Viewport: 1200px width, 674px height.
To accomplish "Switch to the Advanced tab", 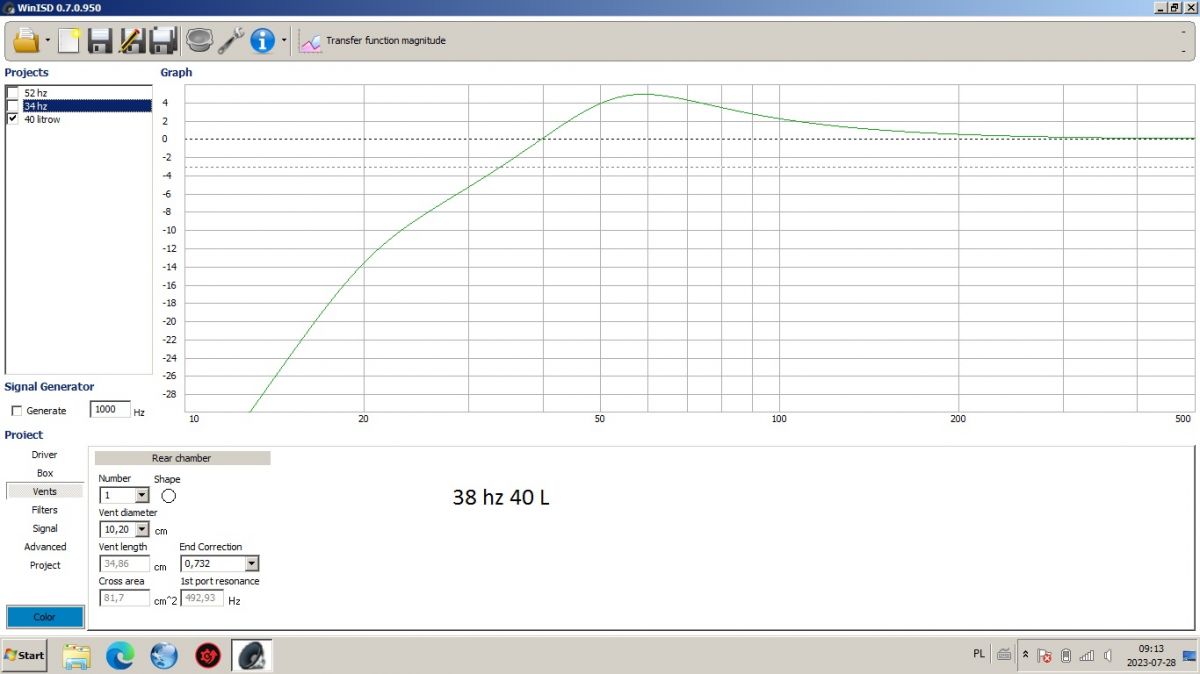I will pos(45,547).
